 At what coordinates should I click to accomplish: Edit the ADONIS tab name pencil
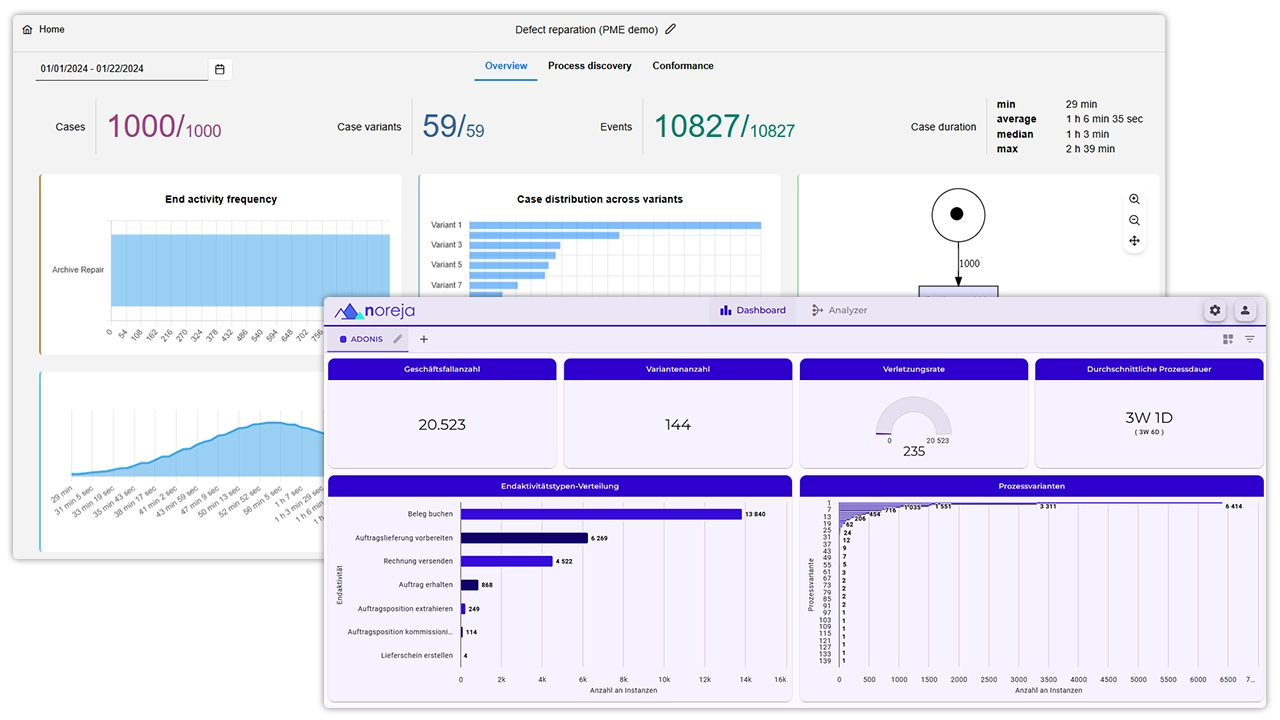pos(398,339)
